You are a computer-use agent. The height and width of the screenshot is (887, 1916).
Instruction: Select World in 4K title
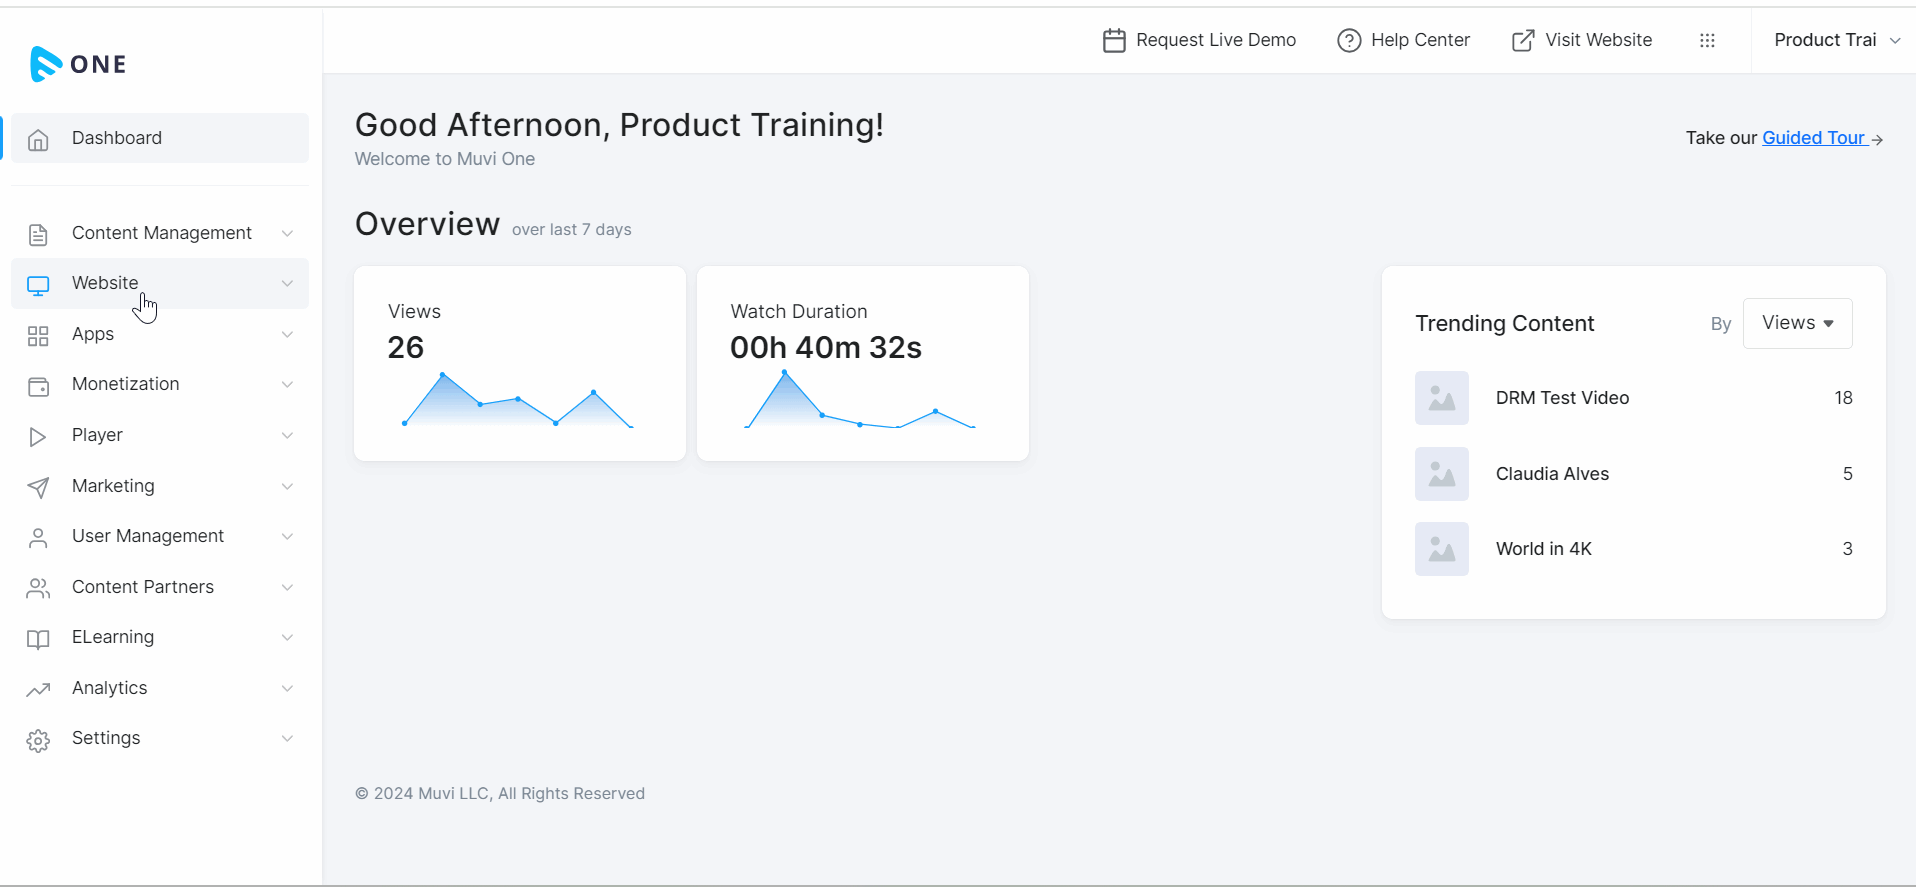pyautogui.click(x=1543, y=549)
